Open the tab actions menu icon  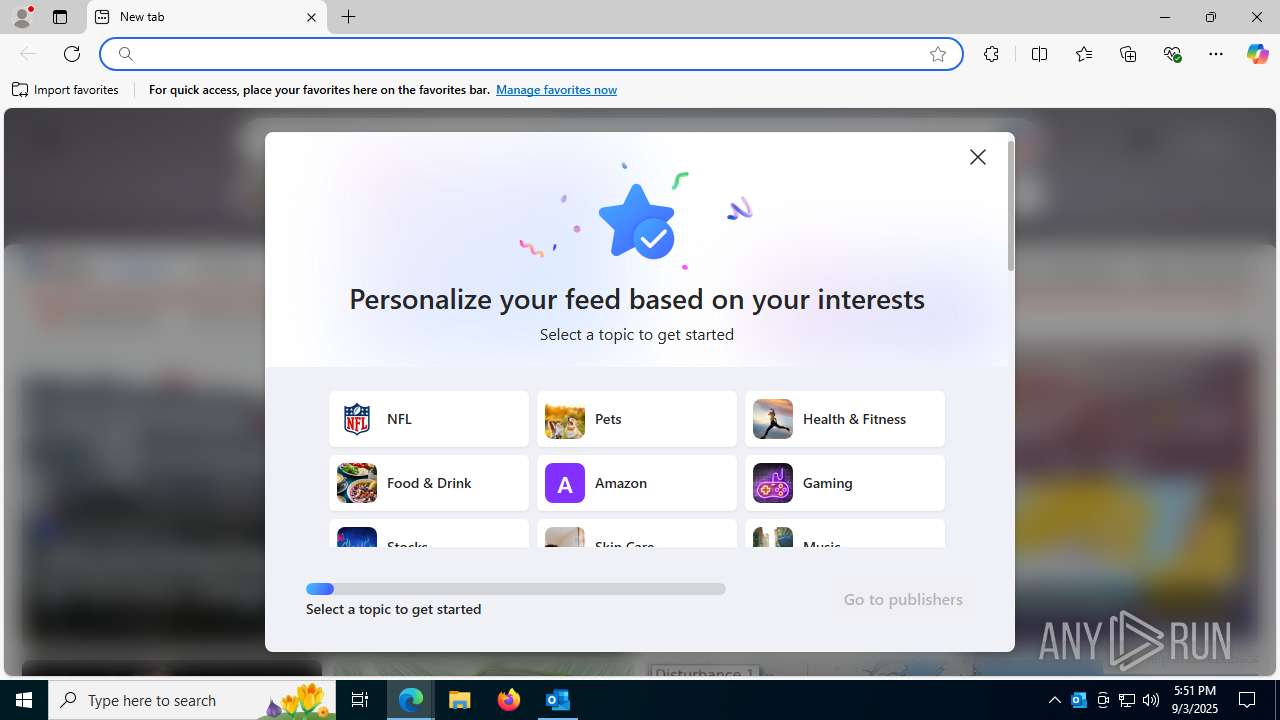[x=60, y=17]
